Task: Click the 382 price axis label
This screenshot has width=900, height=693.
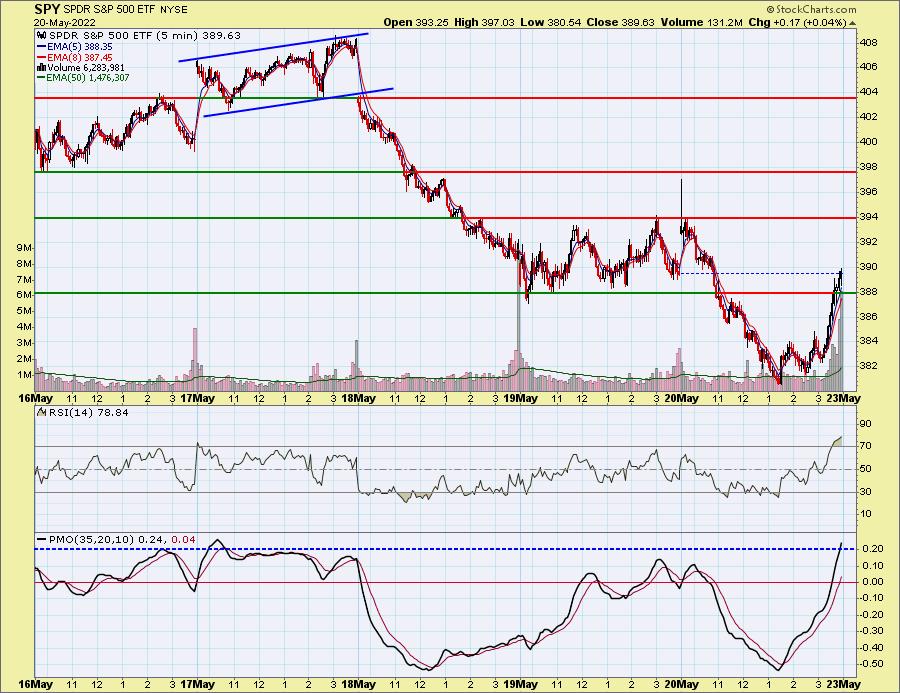Action: [868, 366]
